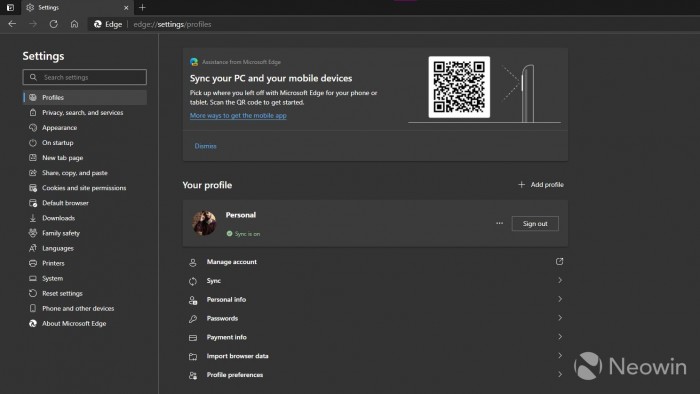Click the Reset settings icon

coord(33,293)
